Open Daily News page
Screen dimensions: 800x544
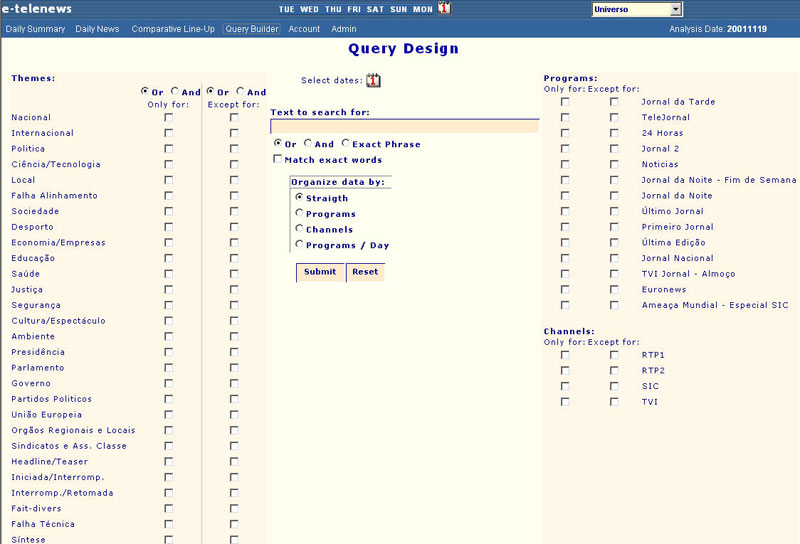[97, 29]
